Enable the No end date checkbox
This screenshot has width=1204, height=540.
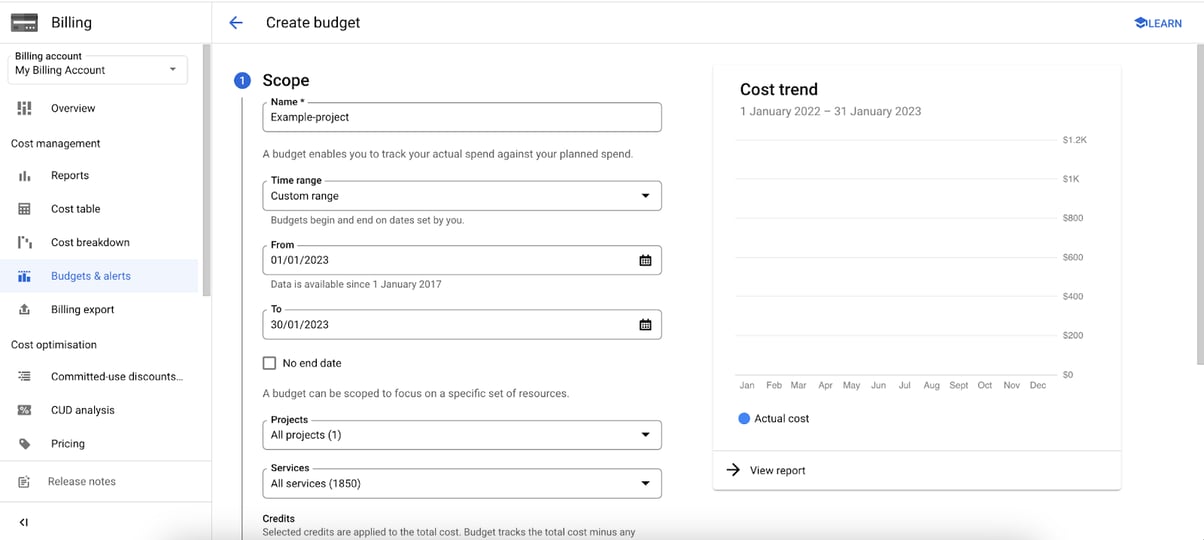click(x=269, y=363)
